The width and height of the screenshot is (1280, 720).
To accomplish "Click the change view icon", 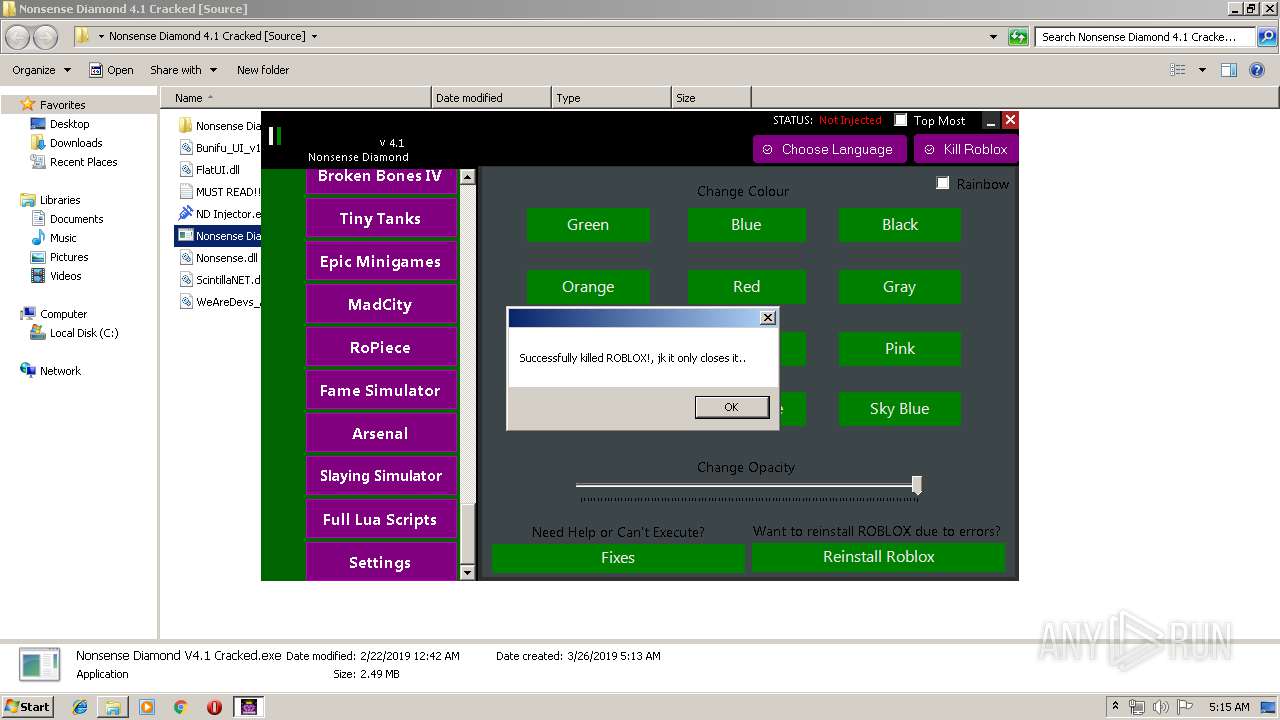I will click(x=1178, y=70).
